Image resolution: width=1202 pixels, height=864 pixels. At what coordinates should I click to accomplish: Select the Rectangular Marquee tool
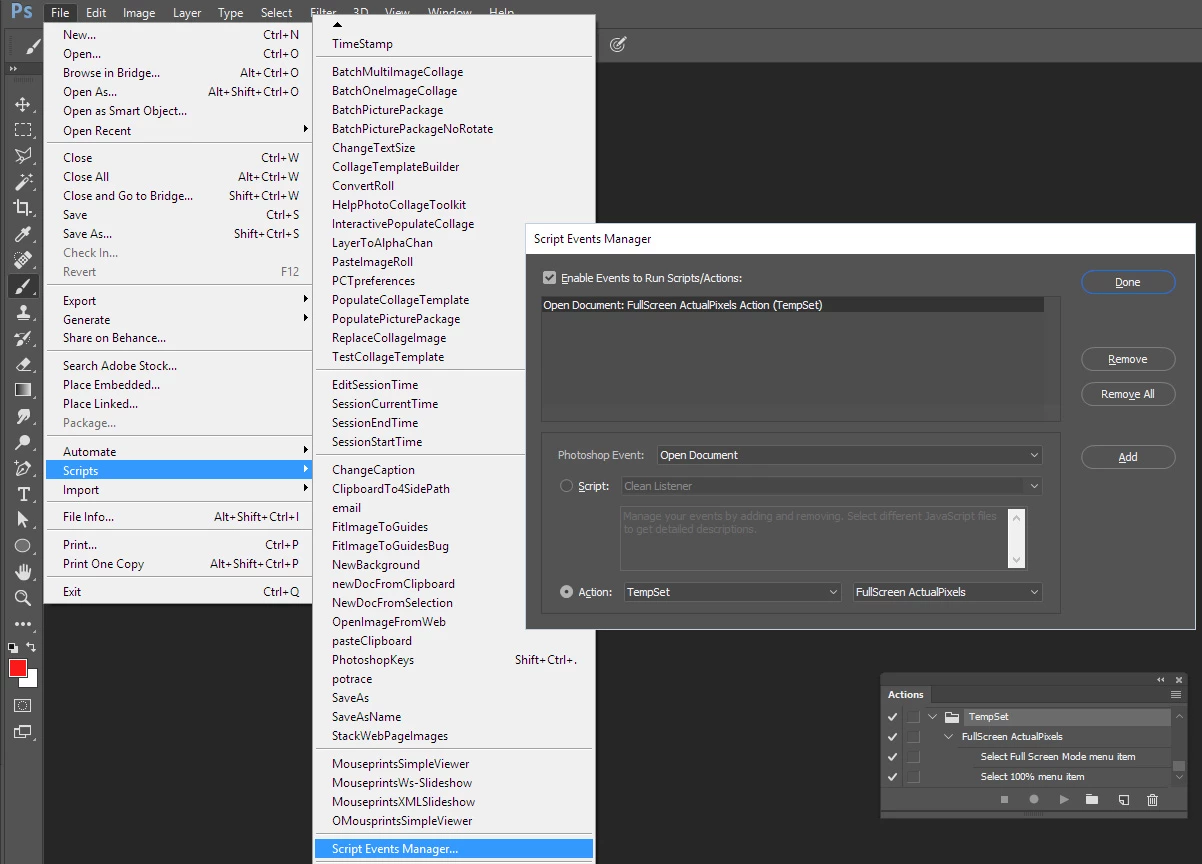(x=22, y=130)
